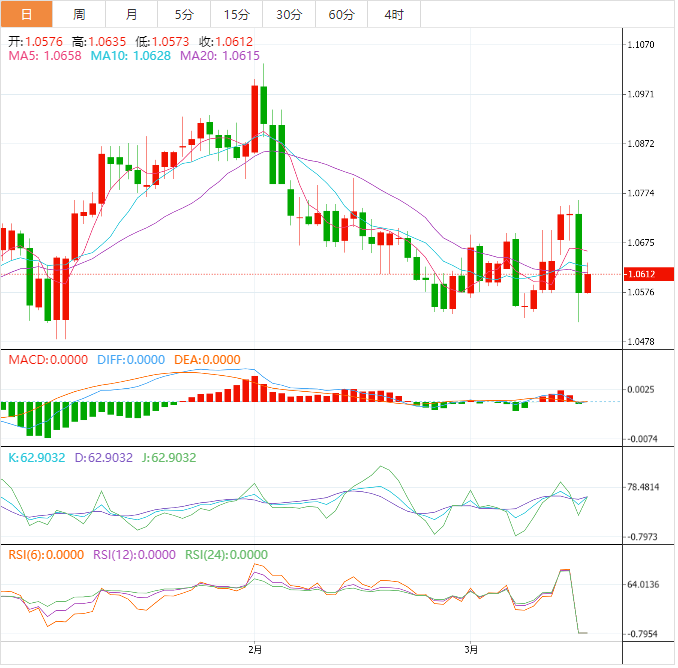Click the 2月 date axis marker

coord(255,649)
